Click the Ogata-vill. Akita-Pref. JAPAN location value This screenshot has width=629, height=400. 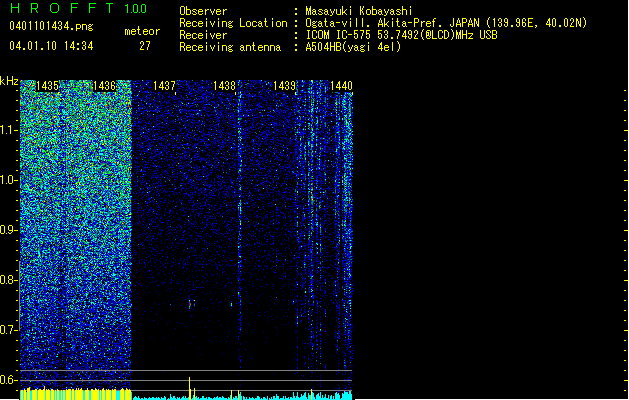[446, 23]
